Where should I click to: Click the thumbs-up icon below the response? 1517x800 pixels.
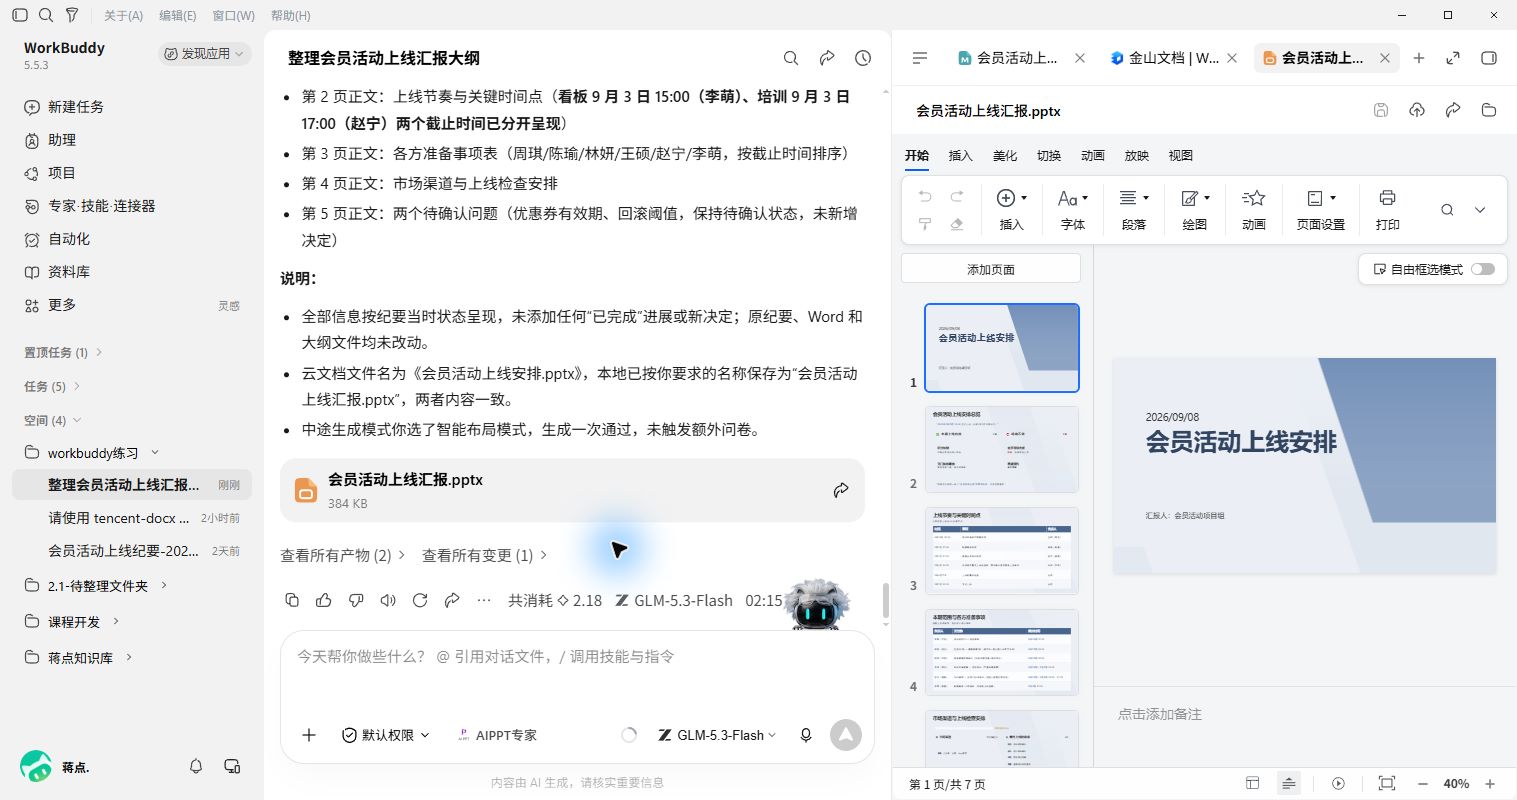tap(324, 600)
